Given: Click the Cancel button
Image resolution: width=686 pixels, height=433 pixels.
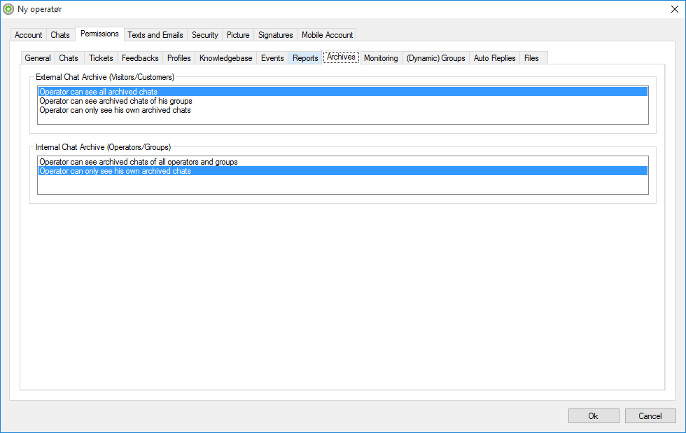Looking at the screenshot, I should pyautogui.click(x=650, y=416).
